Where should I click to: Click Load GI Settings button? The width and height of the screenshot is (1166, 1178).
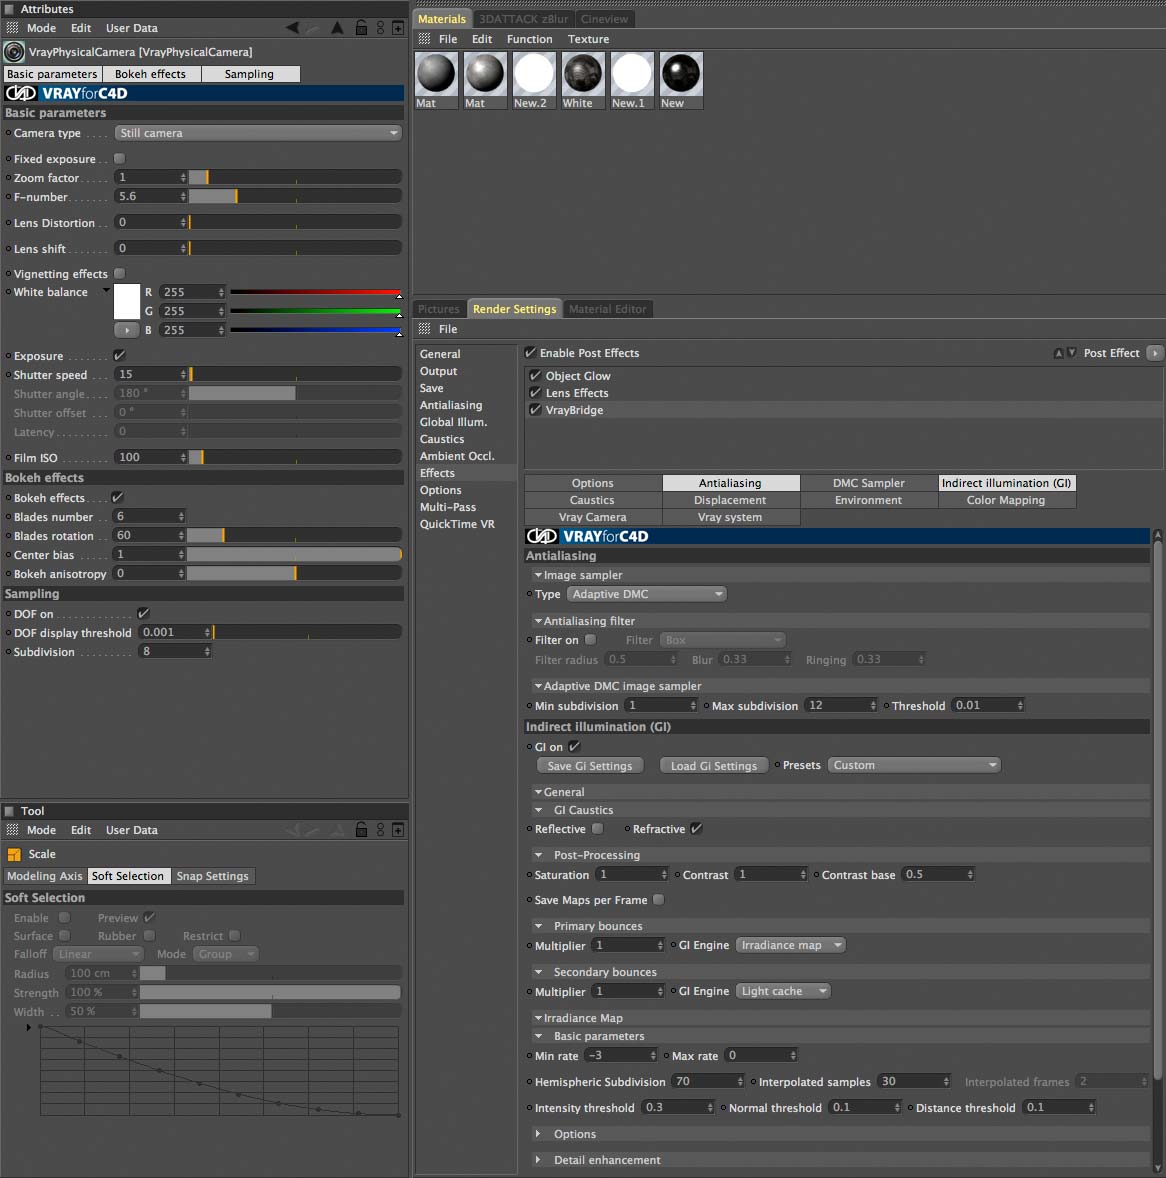[714, 766]
